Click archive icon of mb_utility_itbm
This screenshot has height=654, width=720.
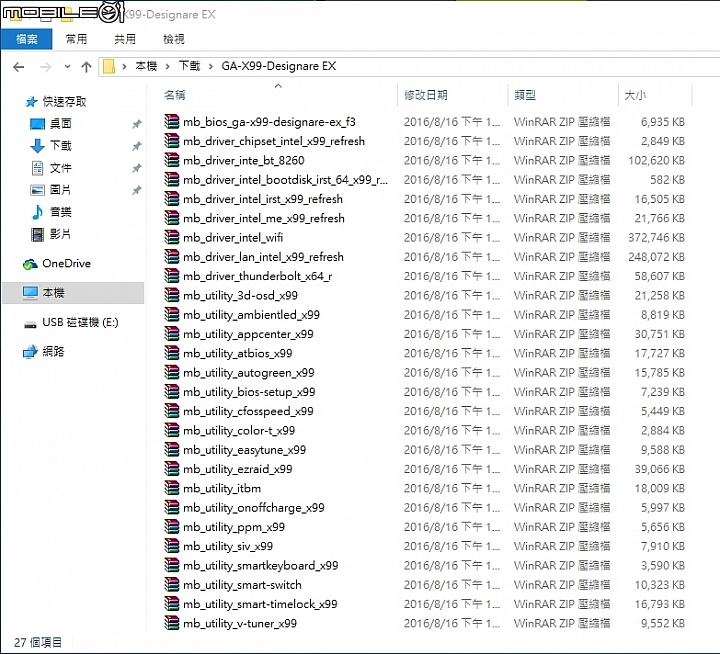(x=172, y=488)
